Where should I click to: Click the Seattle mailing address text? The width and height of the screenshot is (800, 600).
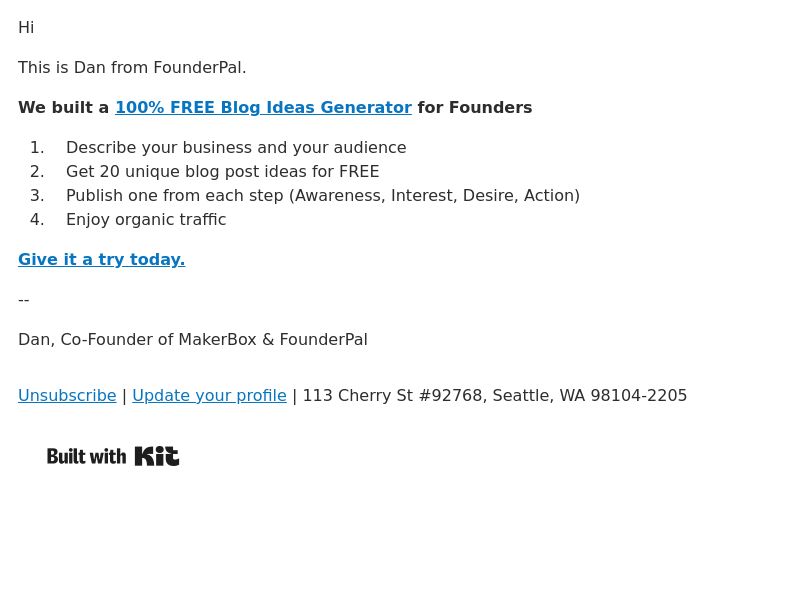tap(495, 395)
